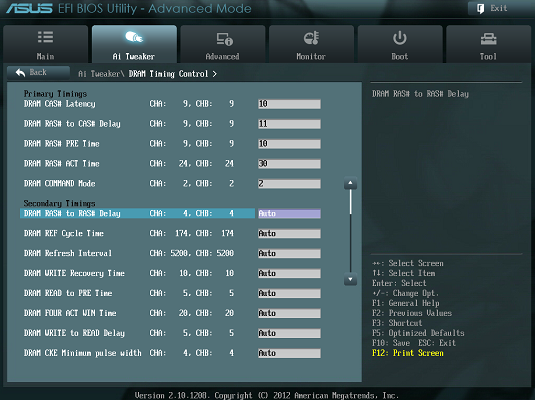This screenshot has width=535, height=400.
Task: Click the Primary Timings heading
Action: tap(55, 94)
